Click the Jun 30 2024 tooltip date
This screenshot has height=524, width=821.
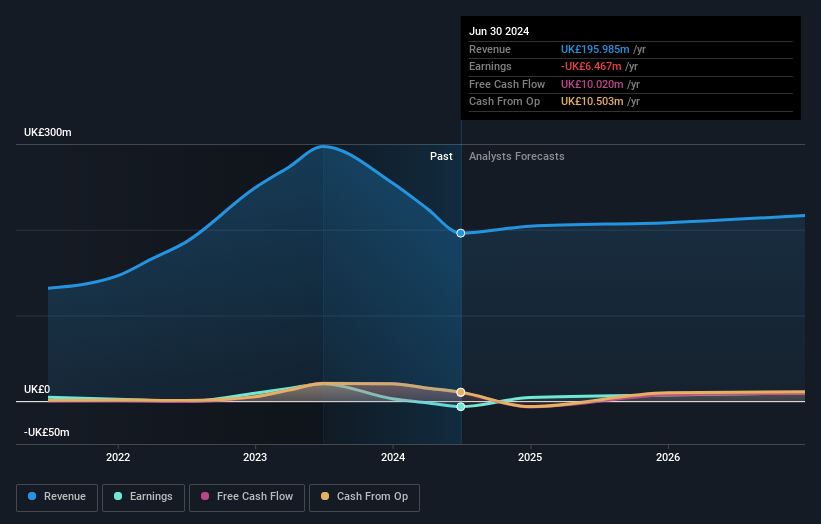(x=499, y=31)
